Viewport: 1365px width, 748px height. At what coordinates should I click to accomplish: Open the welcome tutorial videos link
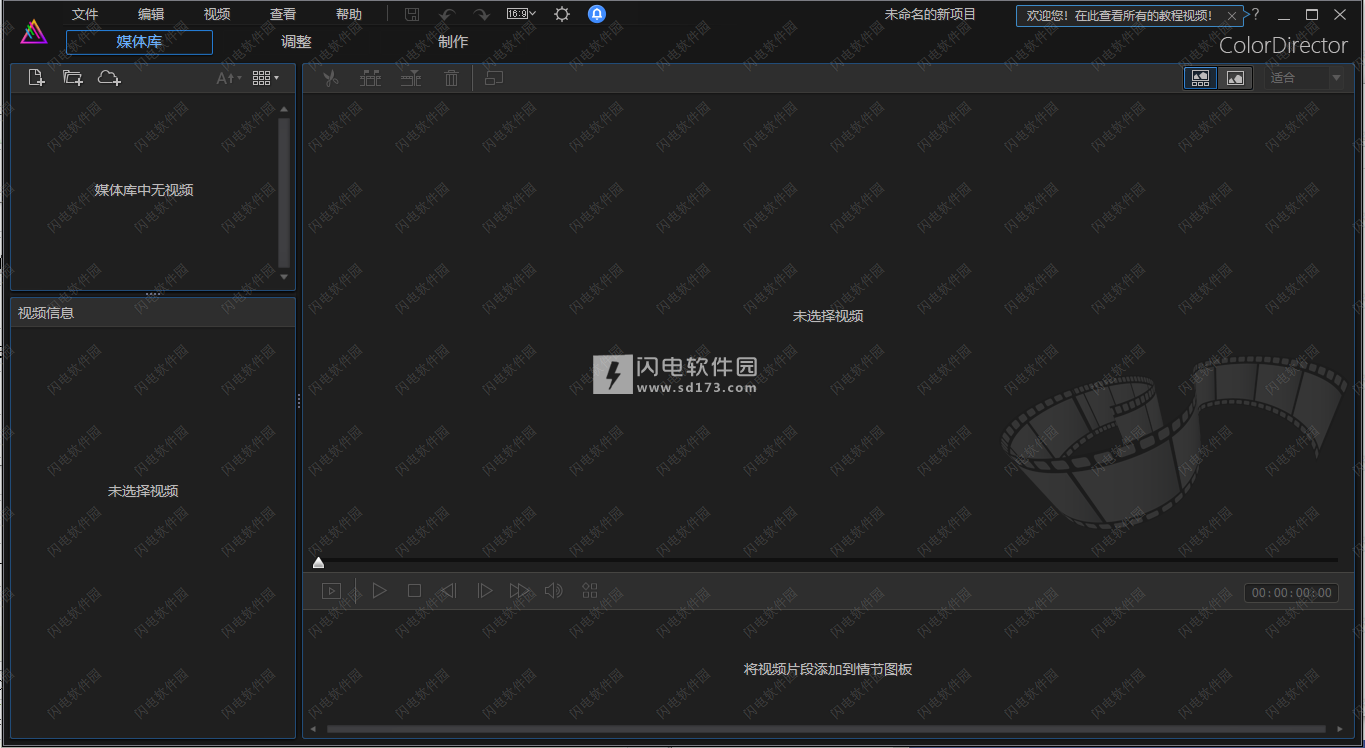1119,16
